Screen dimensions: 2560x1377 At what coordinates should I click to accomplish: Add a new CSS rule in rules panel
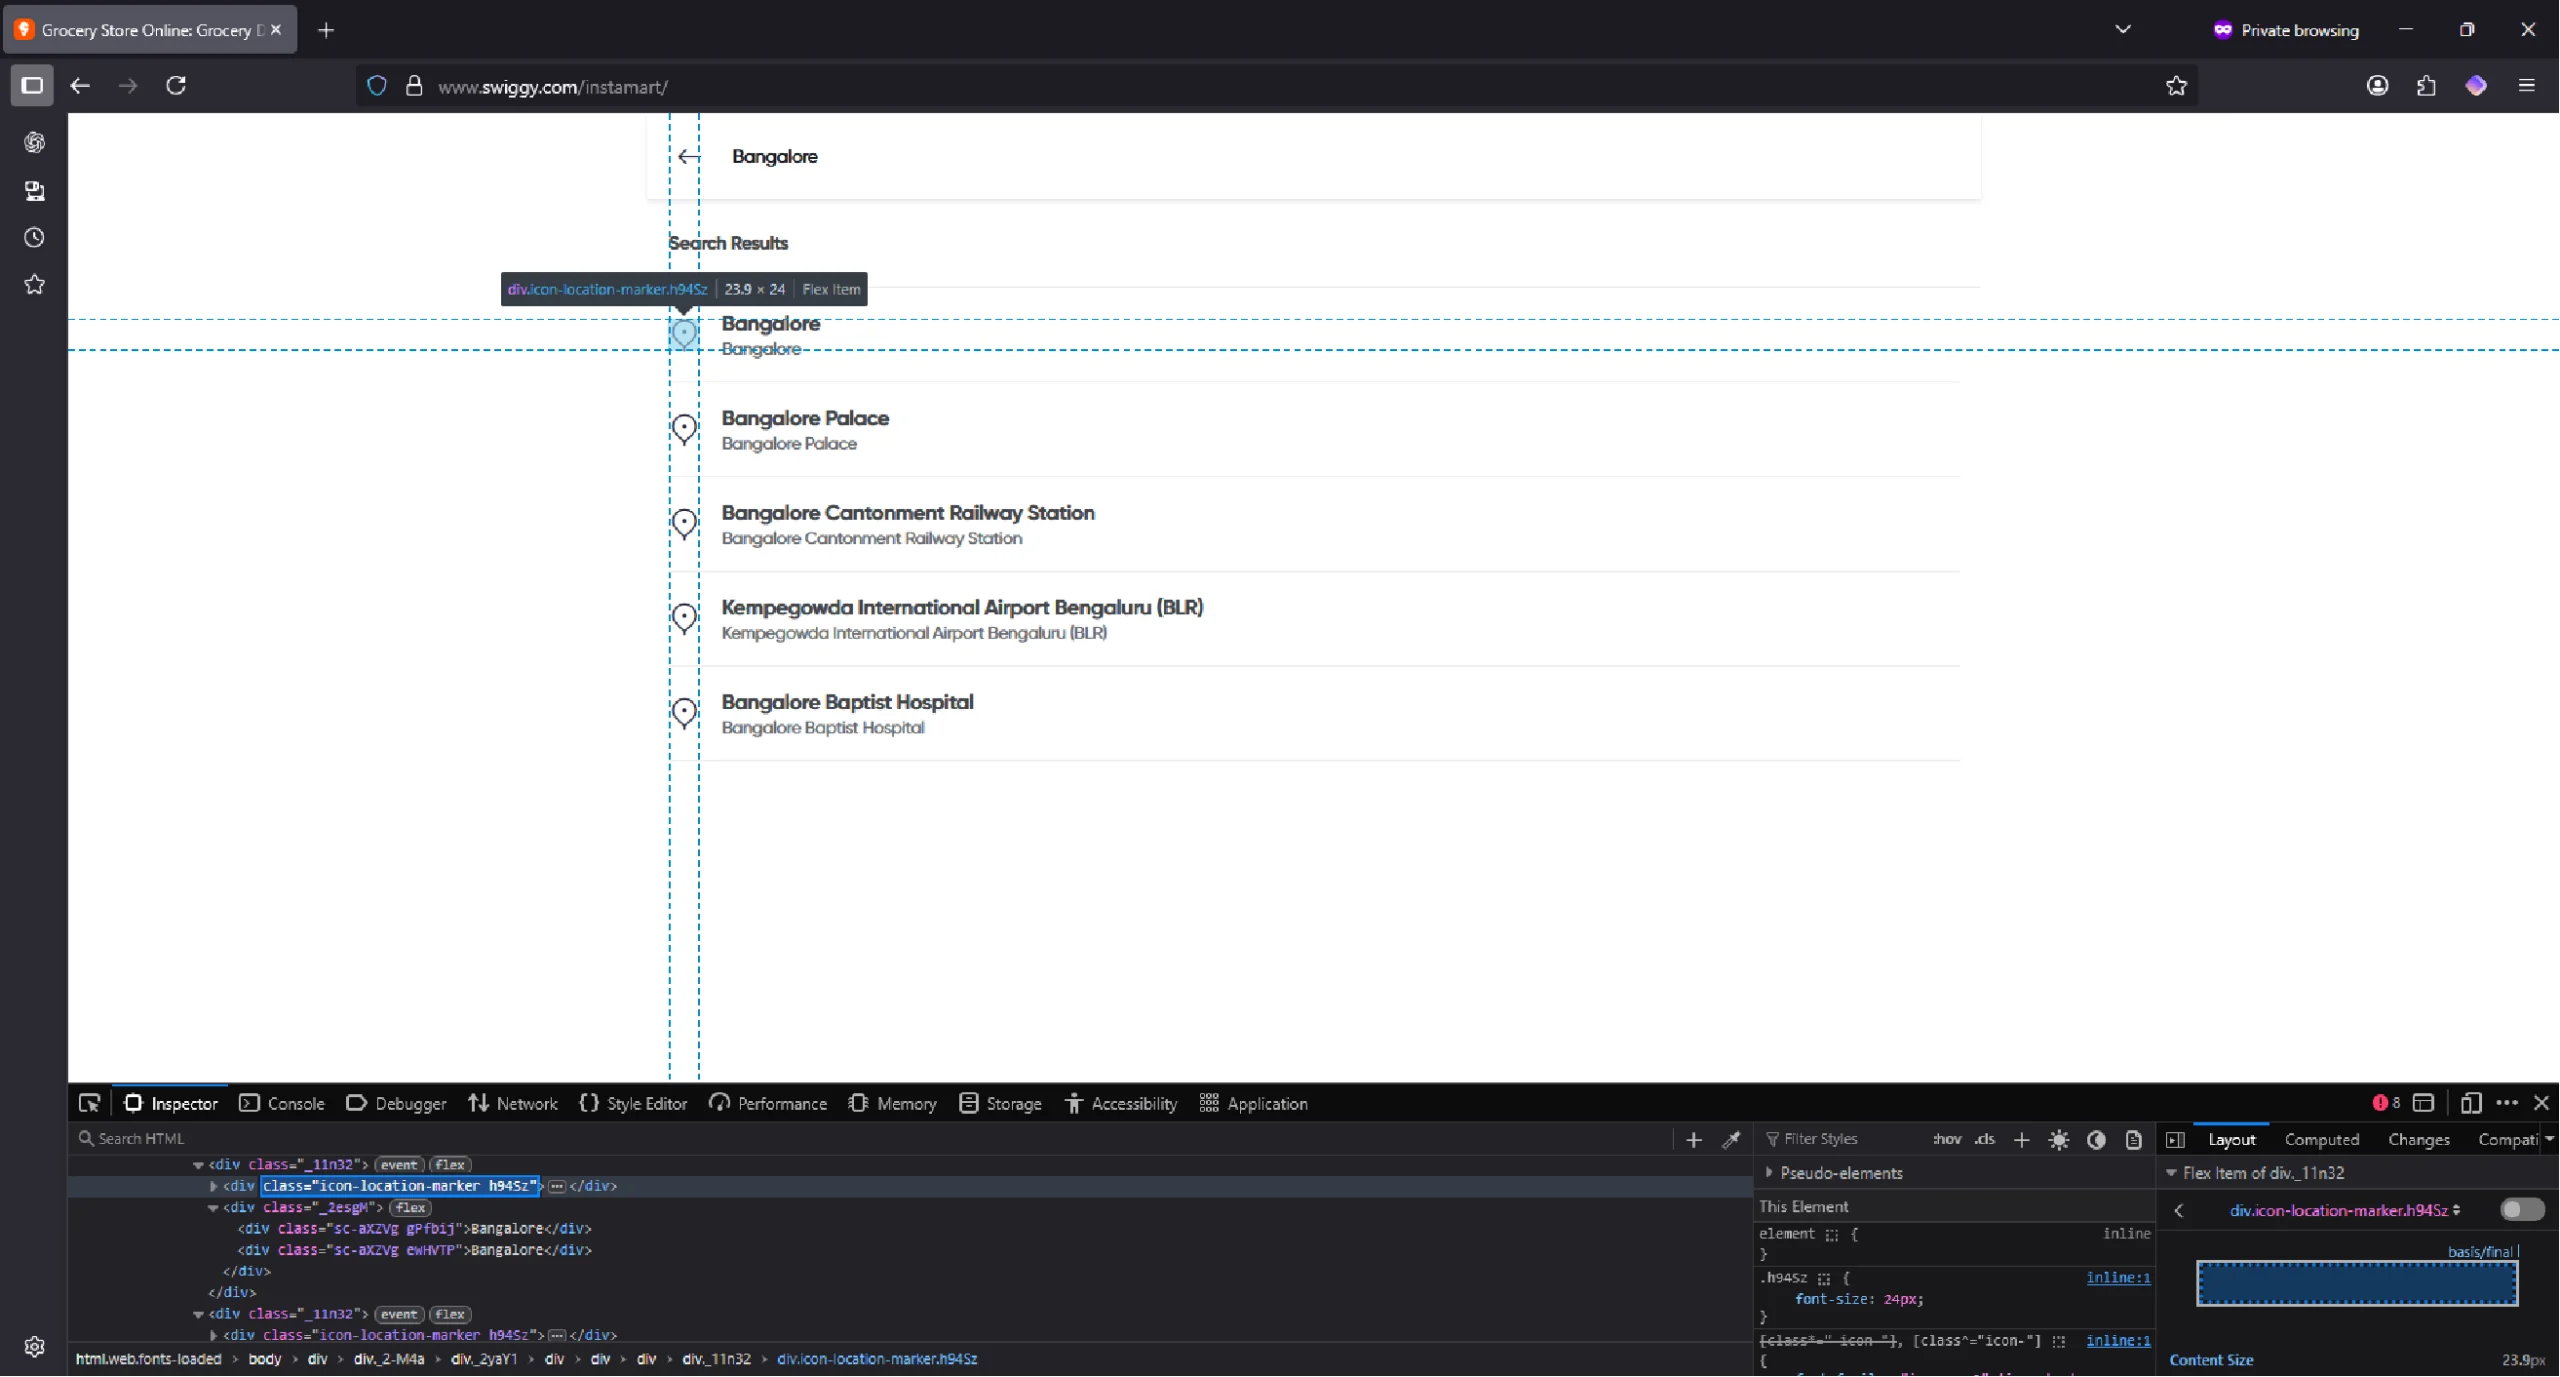2022,1140
